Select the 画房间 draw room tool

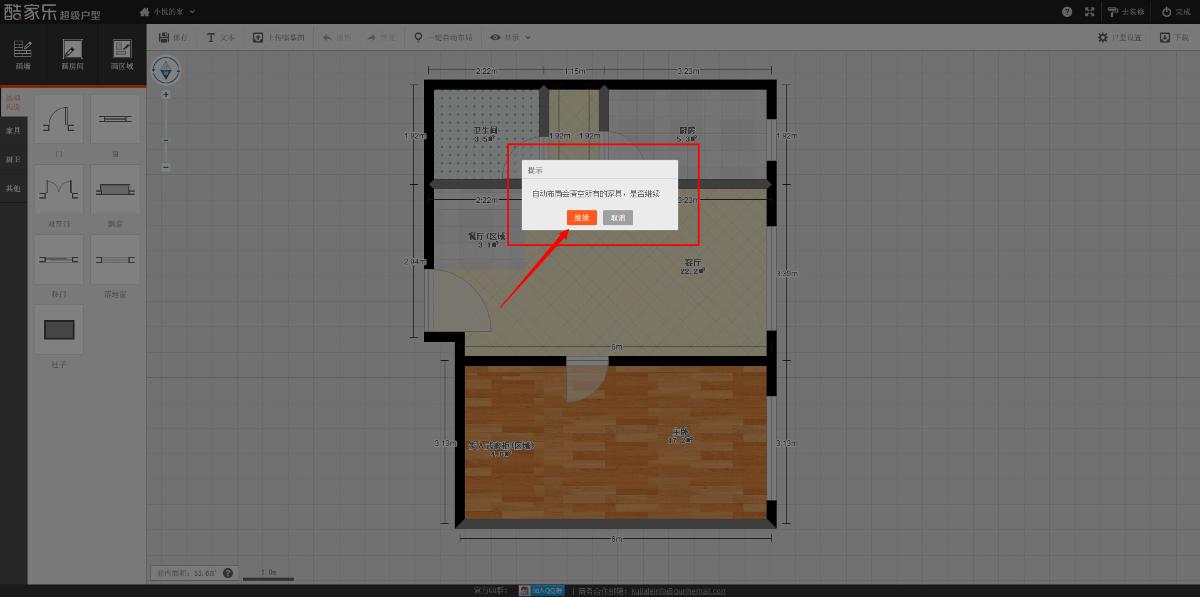[x=72, y=54]
